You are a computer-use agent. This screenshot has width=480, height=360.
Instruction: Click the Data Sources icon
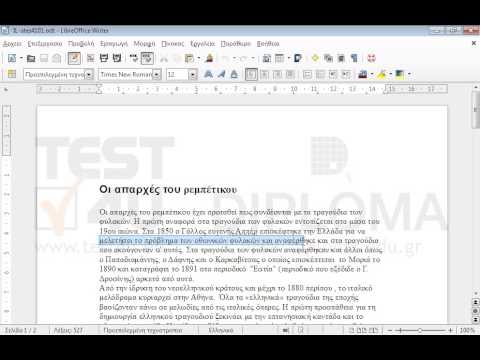point(341,59)
